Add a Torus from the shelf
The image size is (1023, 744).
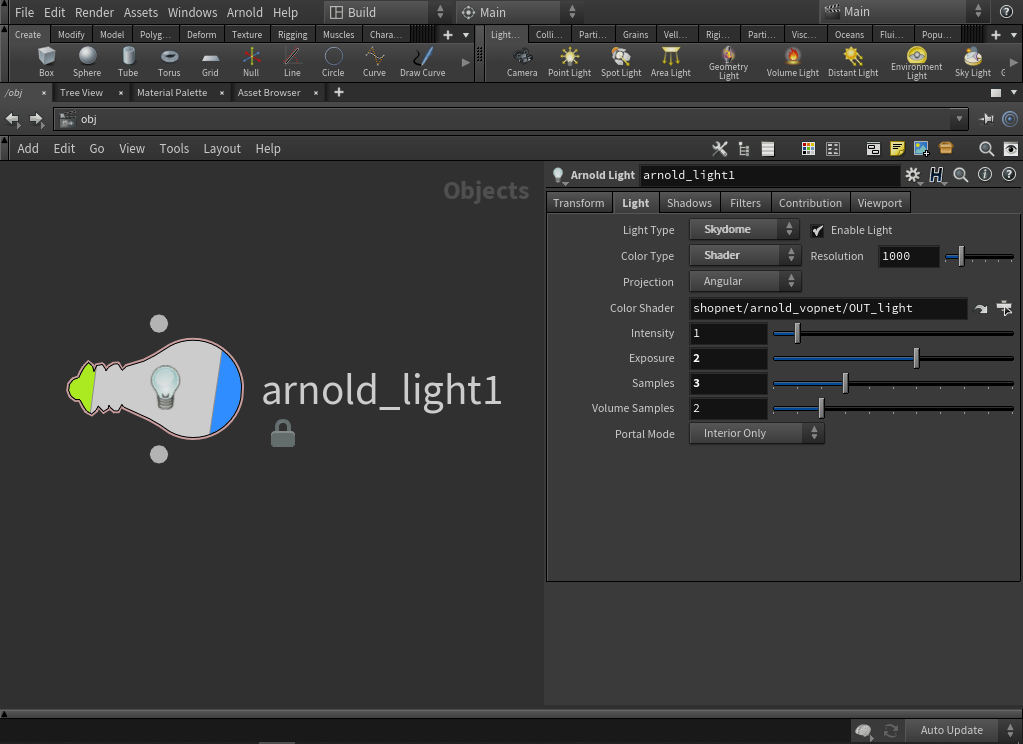coord(169,62)
